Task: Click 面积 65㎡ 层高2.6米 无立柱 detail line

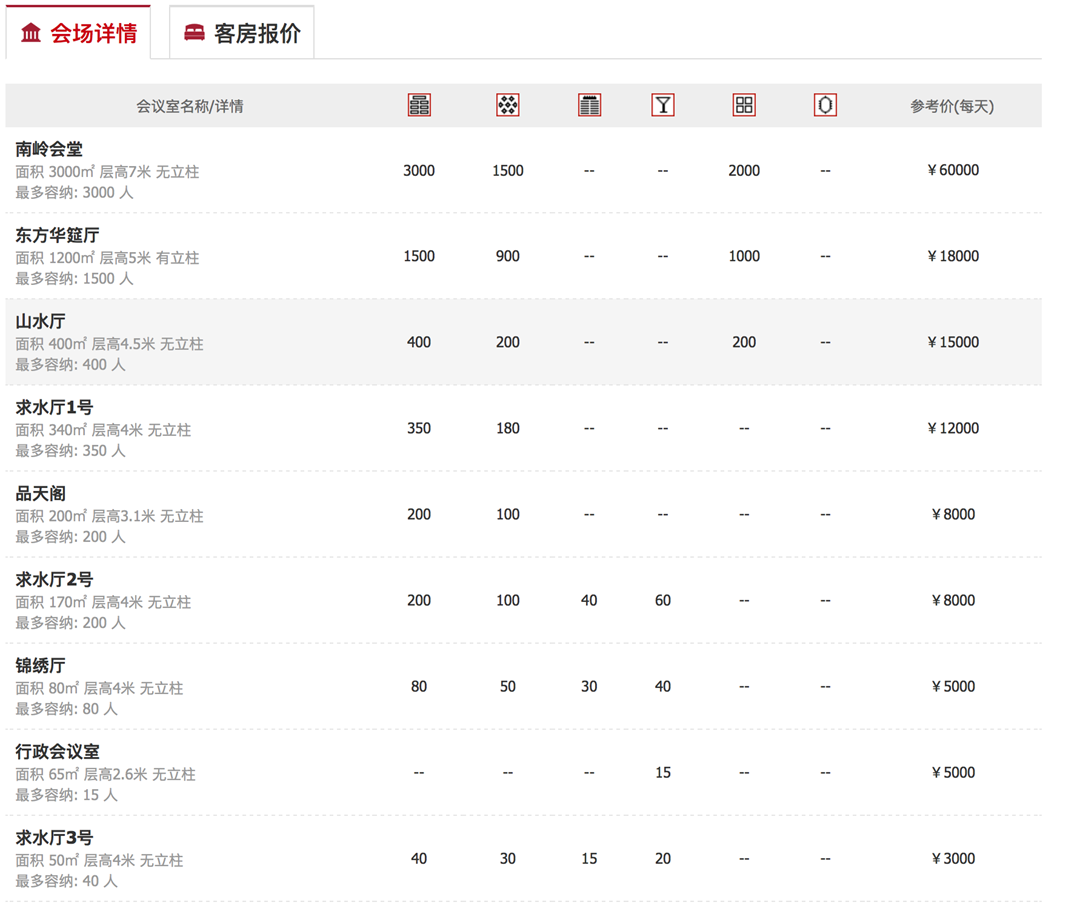Action: pos(105,774)
